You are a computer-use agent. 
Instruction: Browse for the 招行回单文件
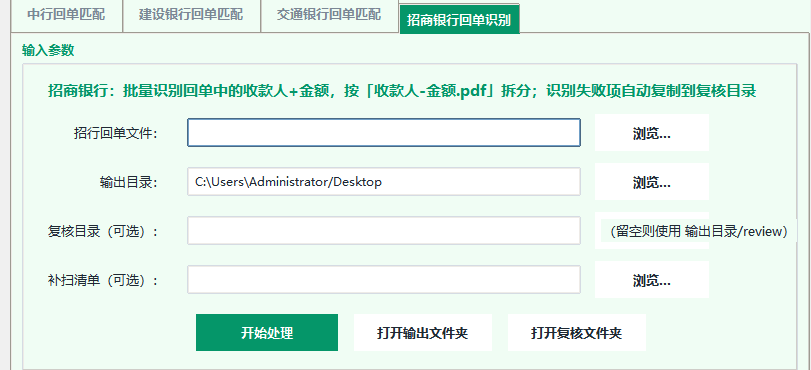point(652,133)
